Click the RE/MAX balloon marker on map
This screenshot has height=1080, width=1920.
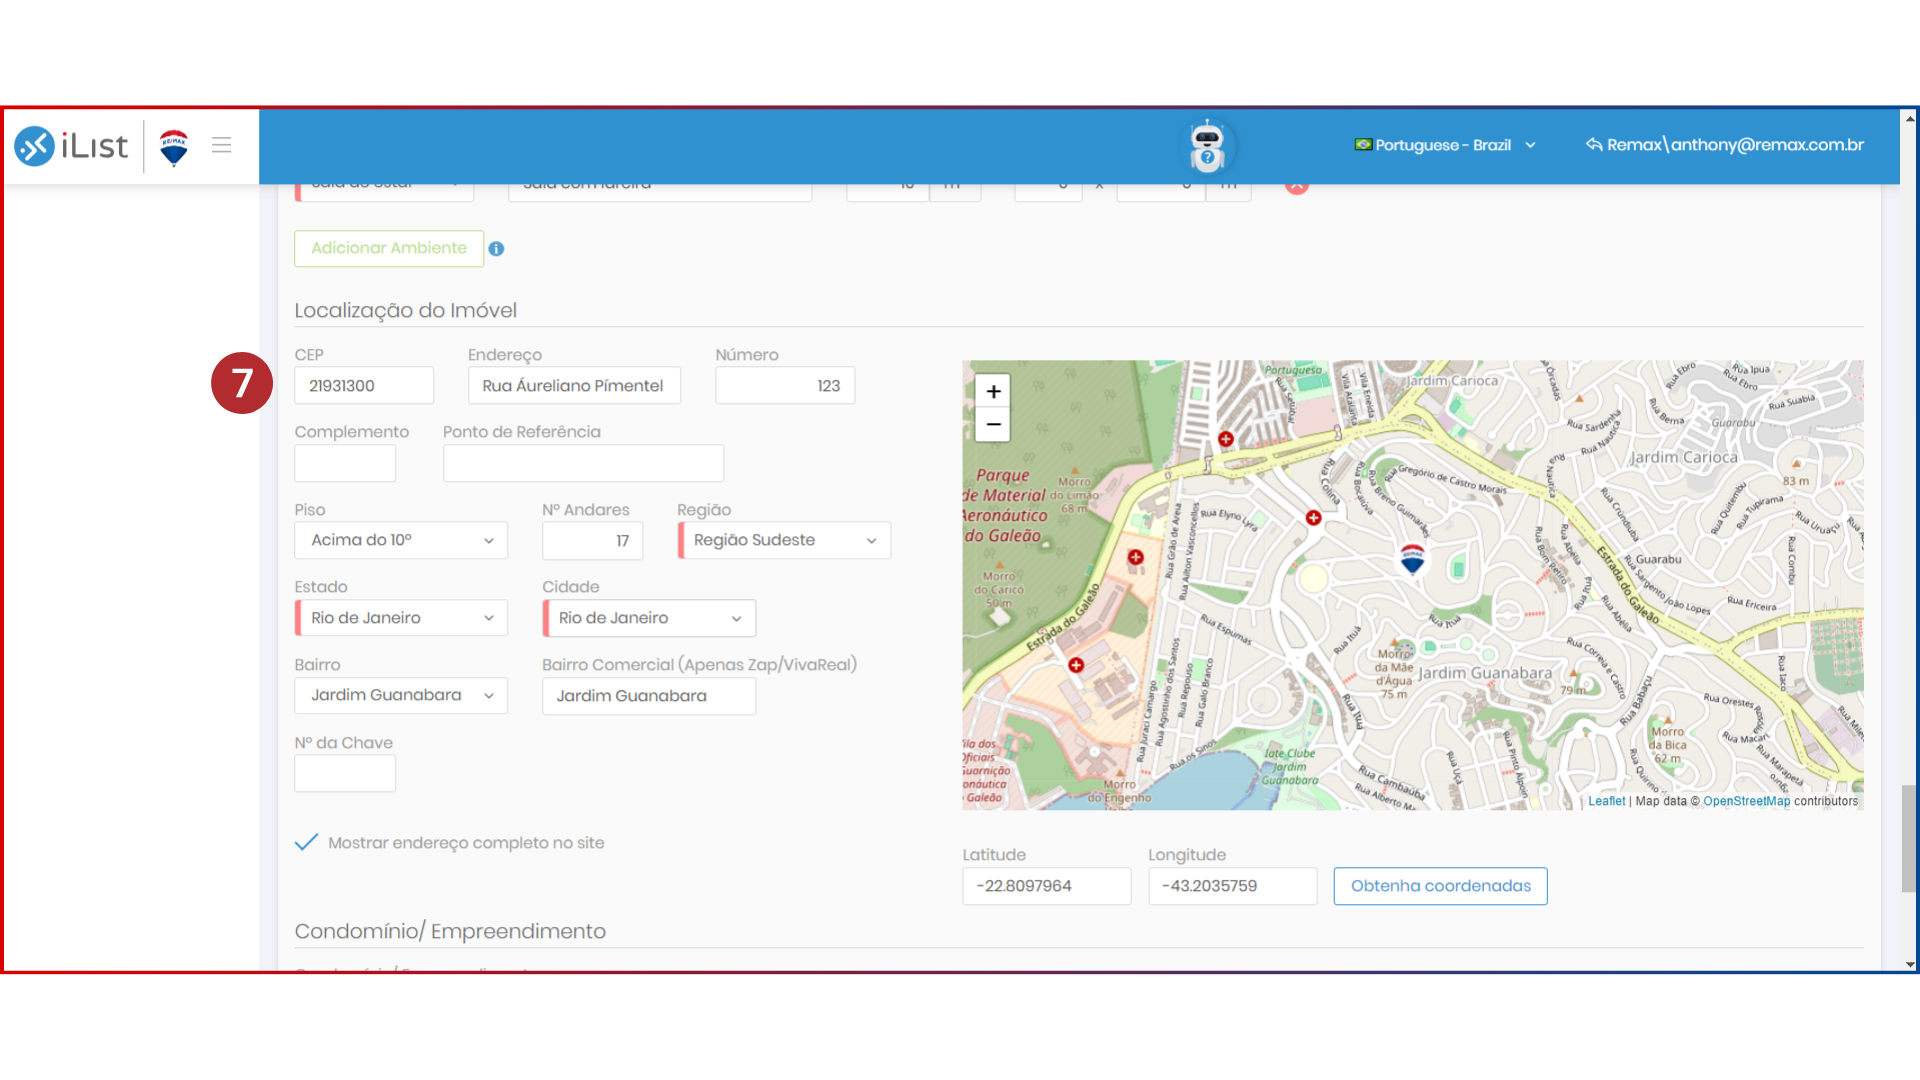coord(1412,560)
